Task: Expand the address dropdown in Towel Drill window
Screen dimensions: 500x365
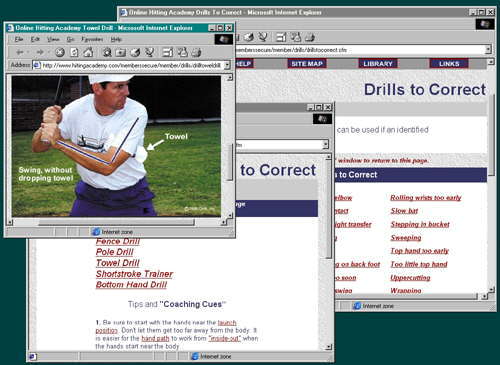Action: pos(227,65)
